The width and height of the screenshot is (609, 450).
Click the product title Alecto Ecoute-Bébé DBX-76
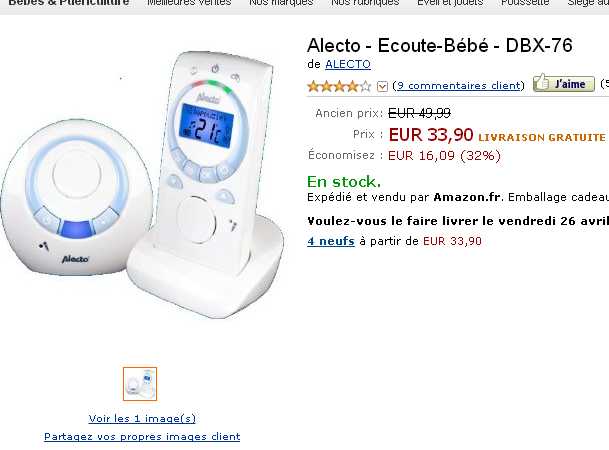click(440, 46)
